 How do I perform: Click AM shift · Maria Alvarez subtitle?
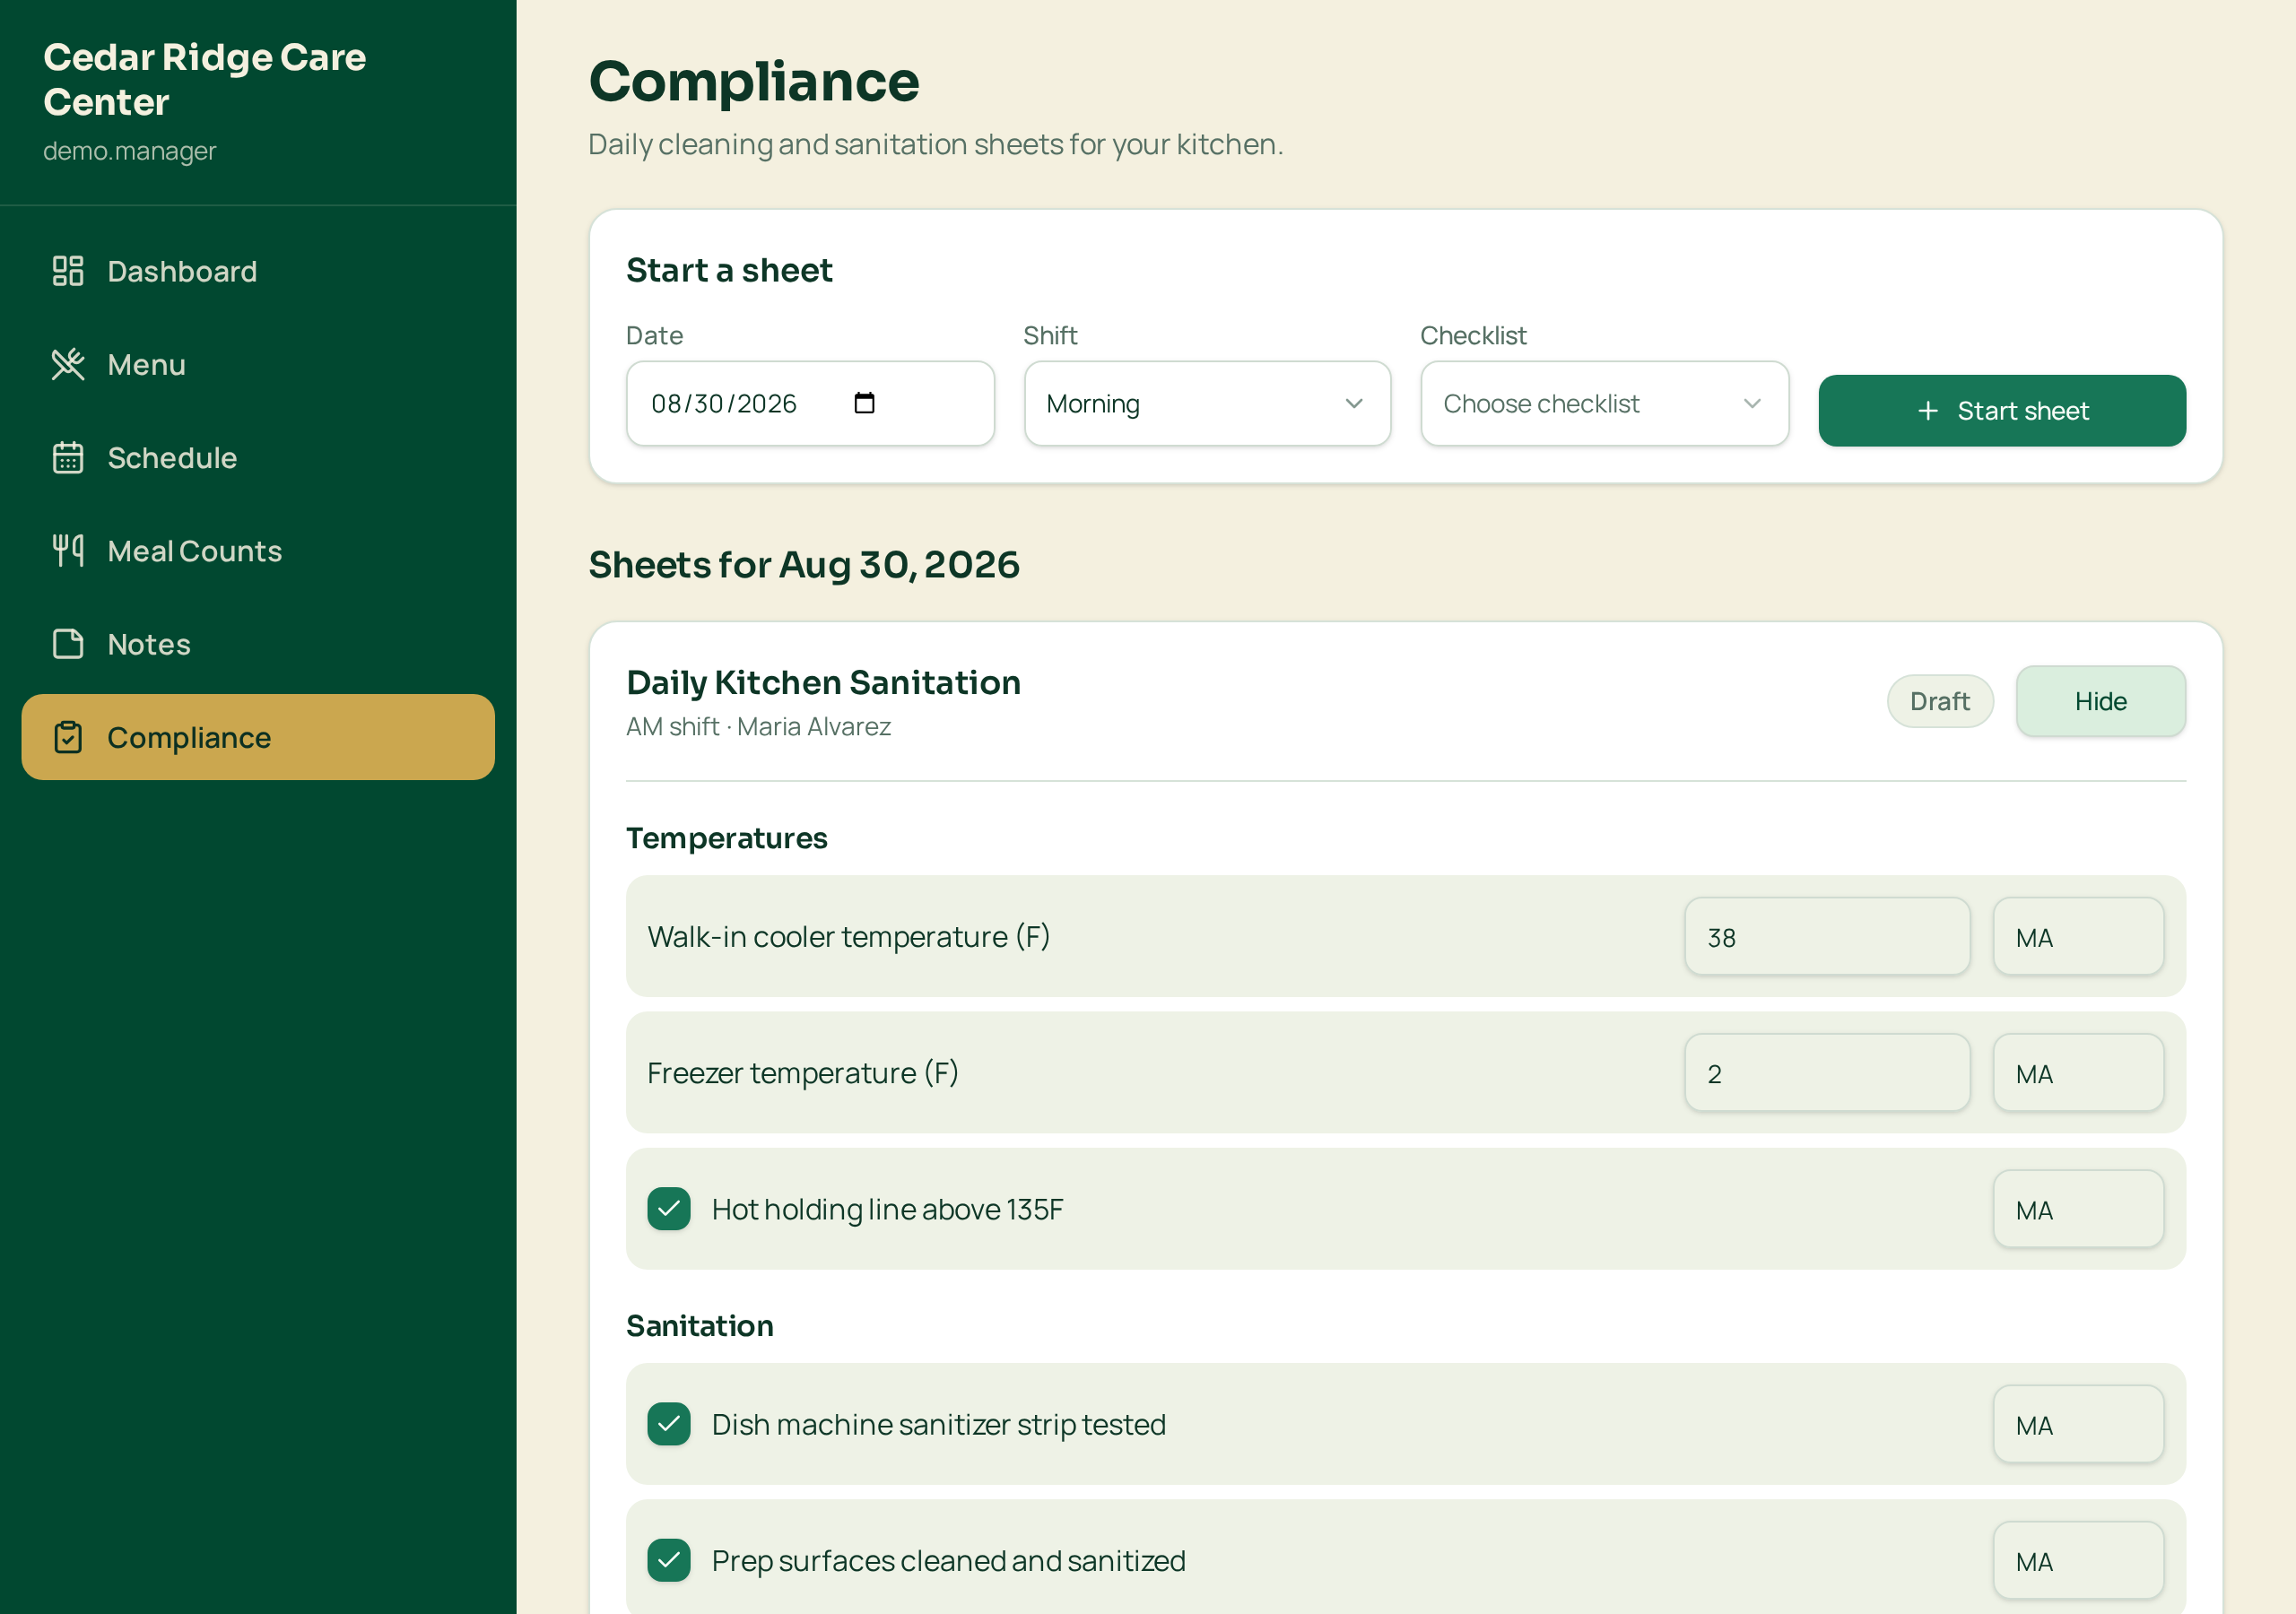(x=758, y=727)
